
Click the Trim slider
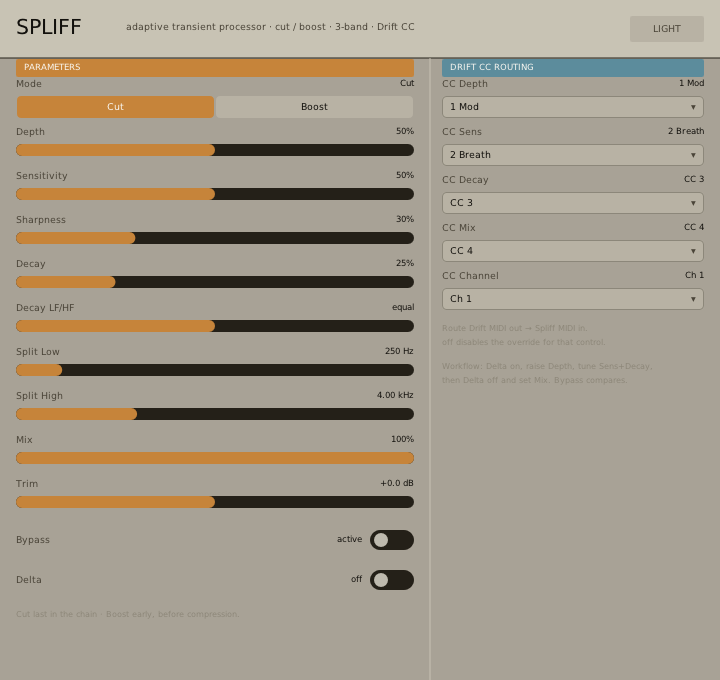[x=215, y=502]
